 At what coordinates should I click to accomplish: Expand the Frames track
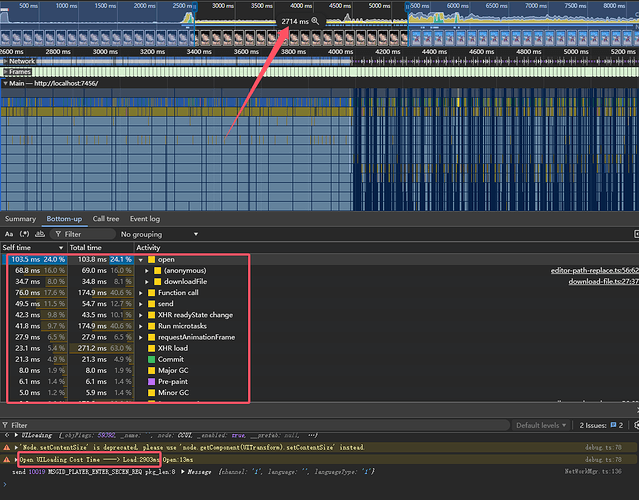[x=5, y=72]
